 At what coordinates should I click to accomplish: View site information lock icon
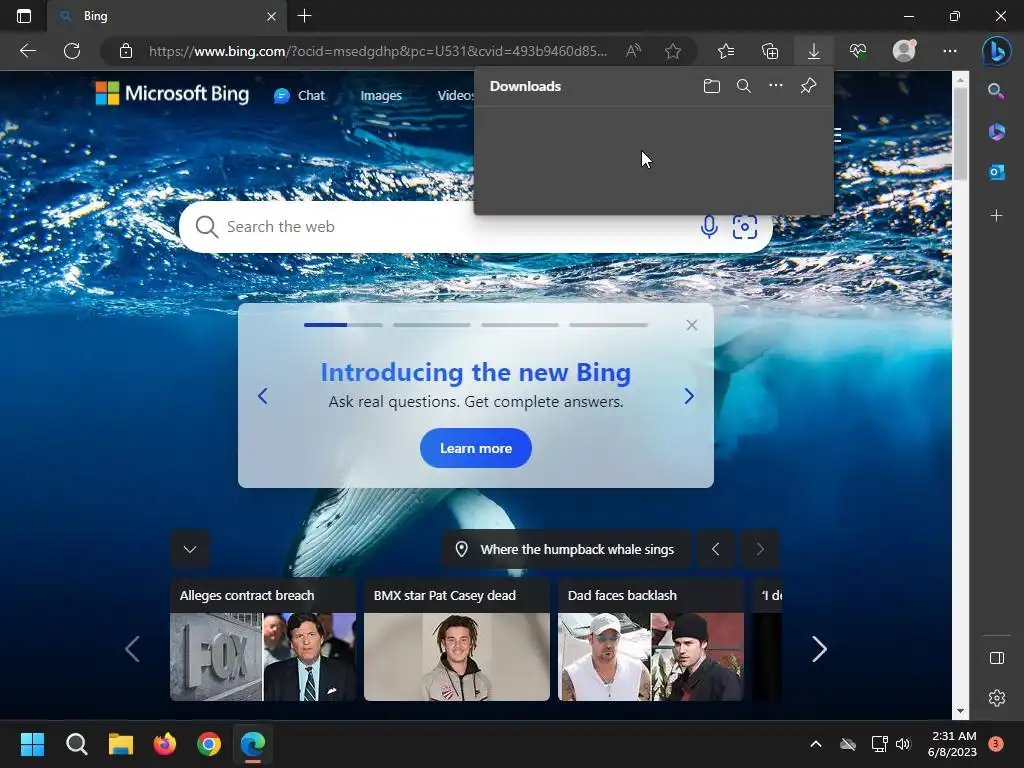(x=126, y=51)
